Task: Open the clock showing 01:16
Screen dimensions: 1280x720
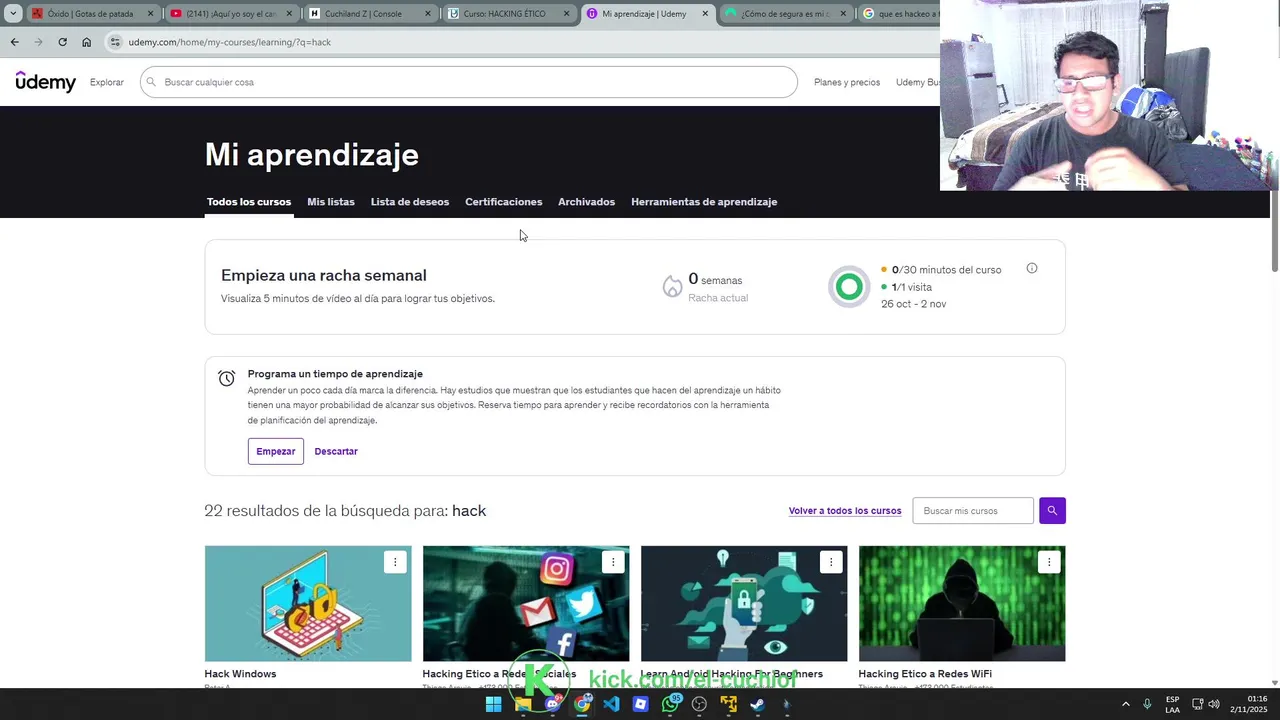Action: [x=1249, y=704]
